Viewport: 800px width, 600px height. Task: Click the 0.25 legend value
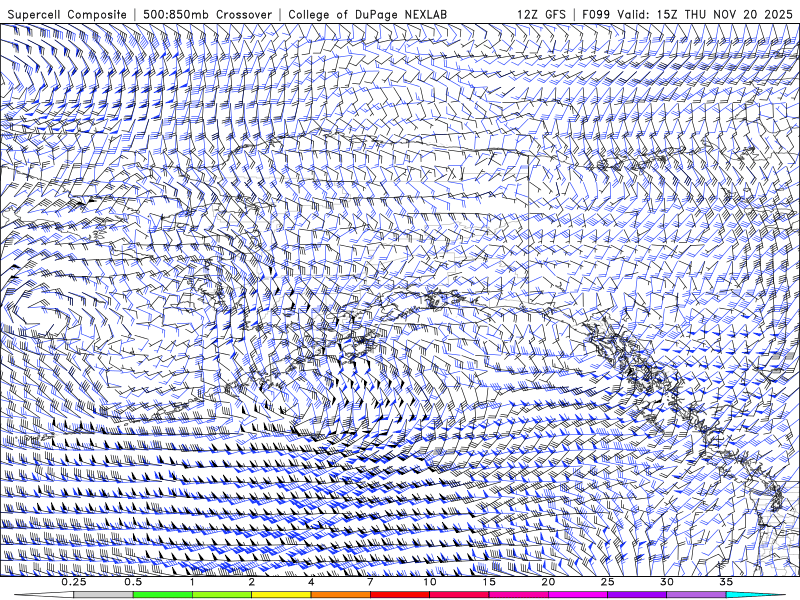click(x=74, y=582)
